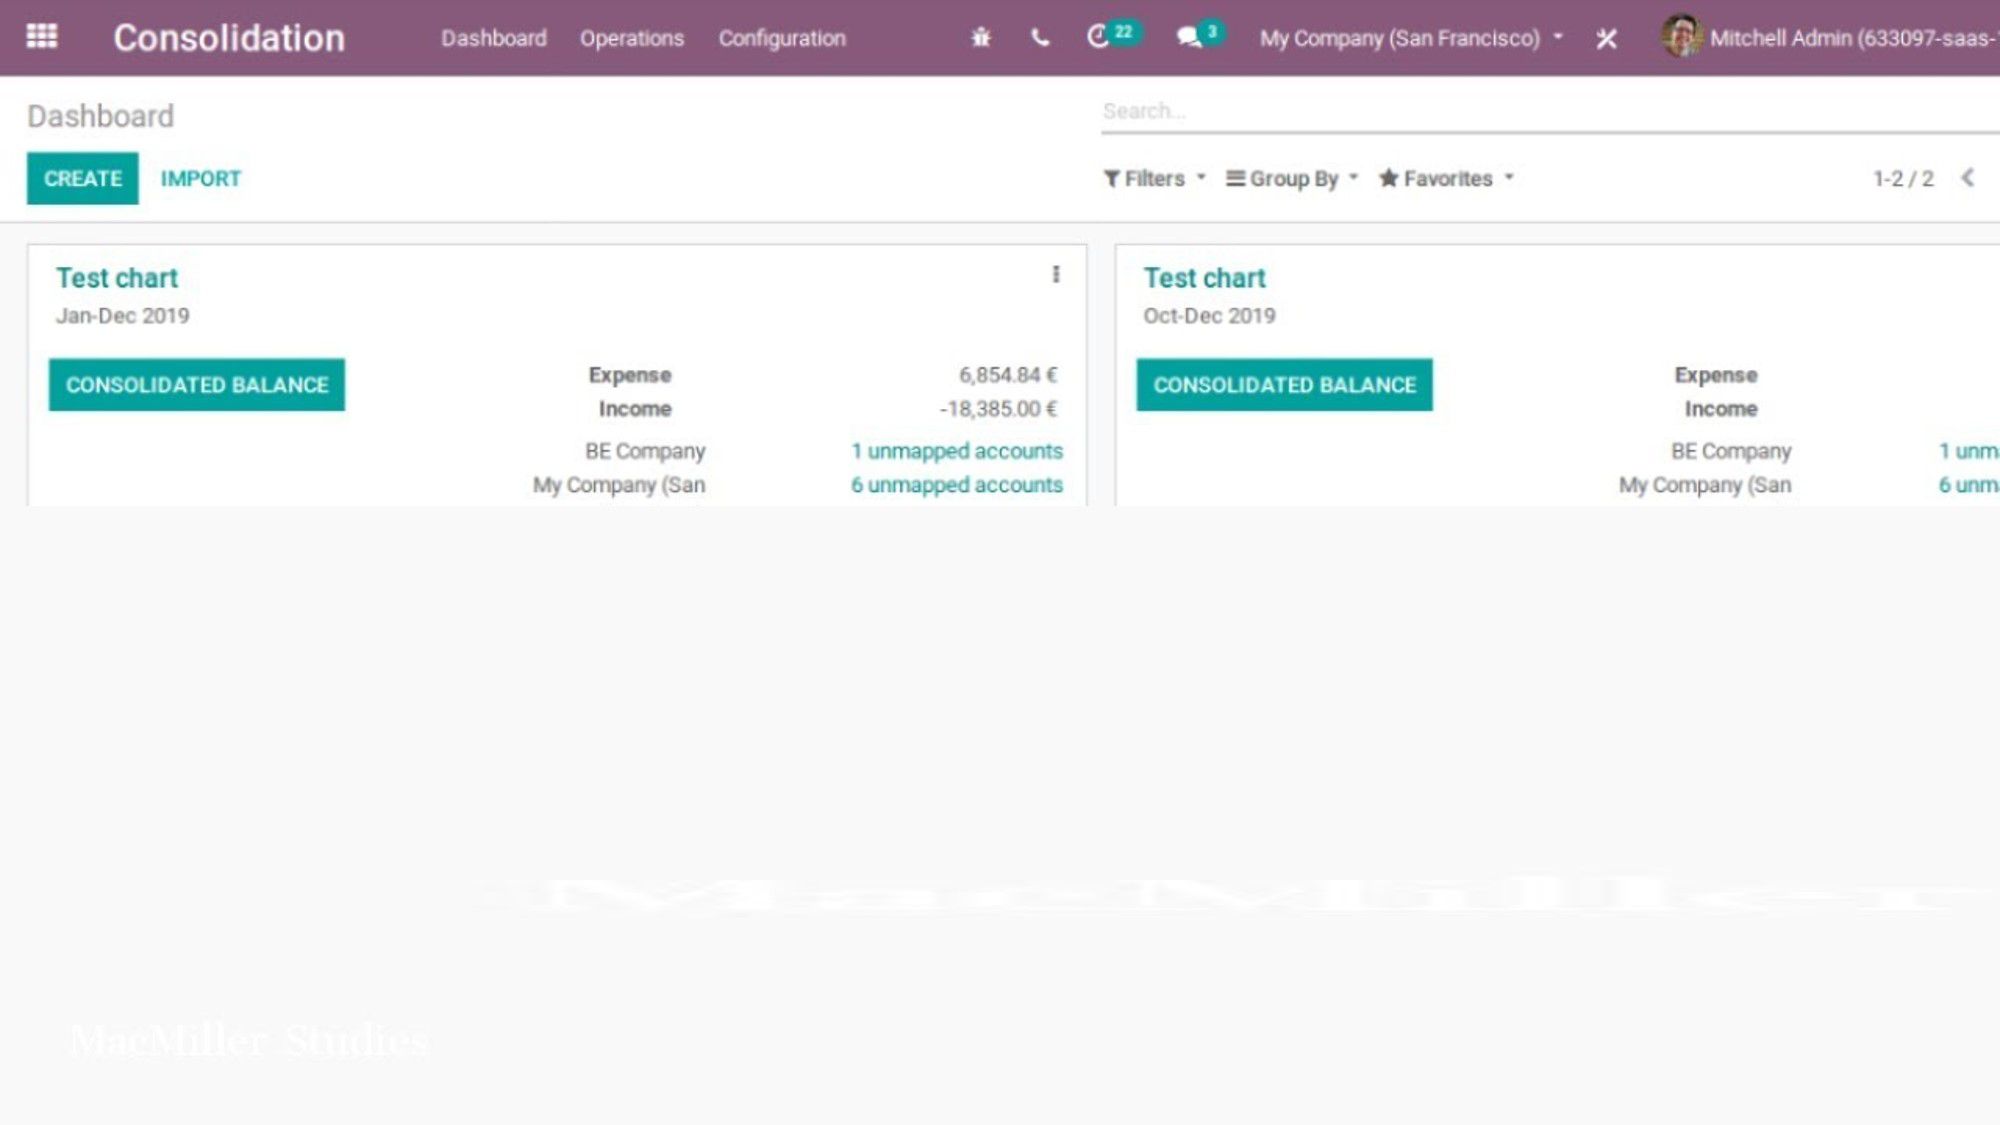This screenshot has height=1125, width=2000.
Task: Click Income label on Jan-Dec 2019 card
Action: [635, 409]
